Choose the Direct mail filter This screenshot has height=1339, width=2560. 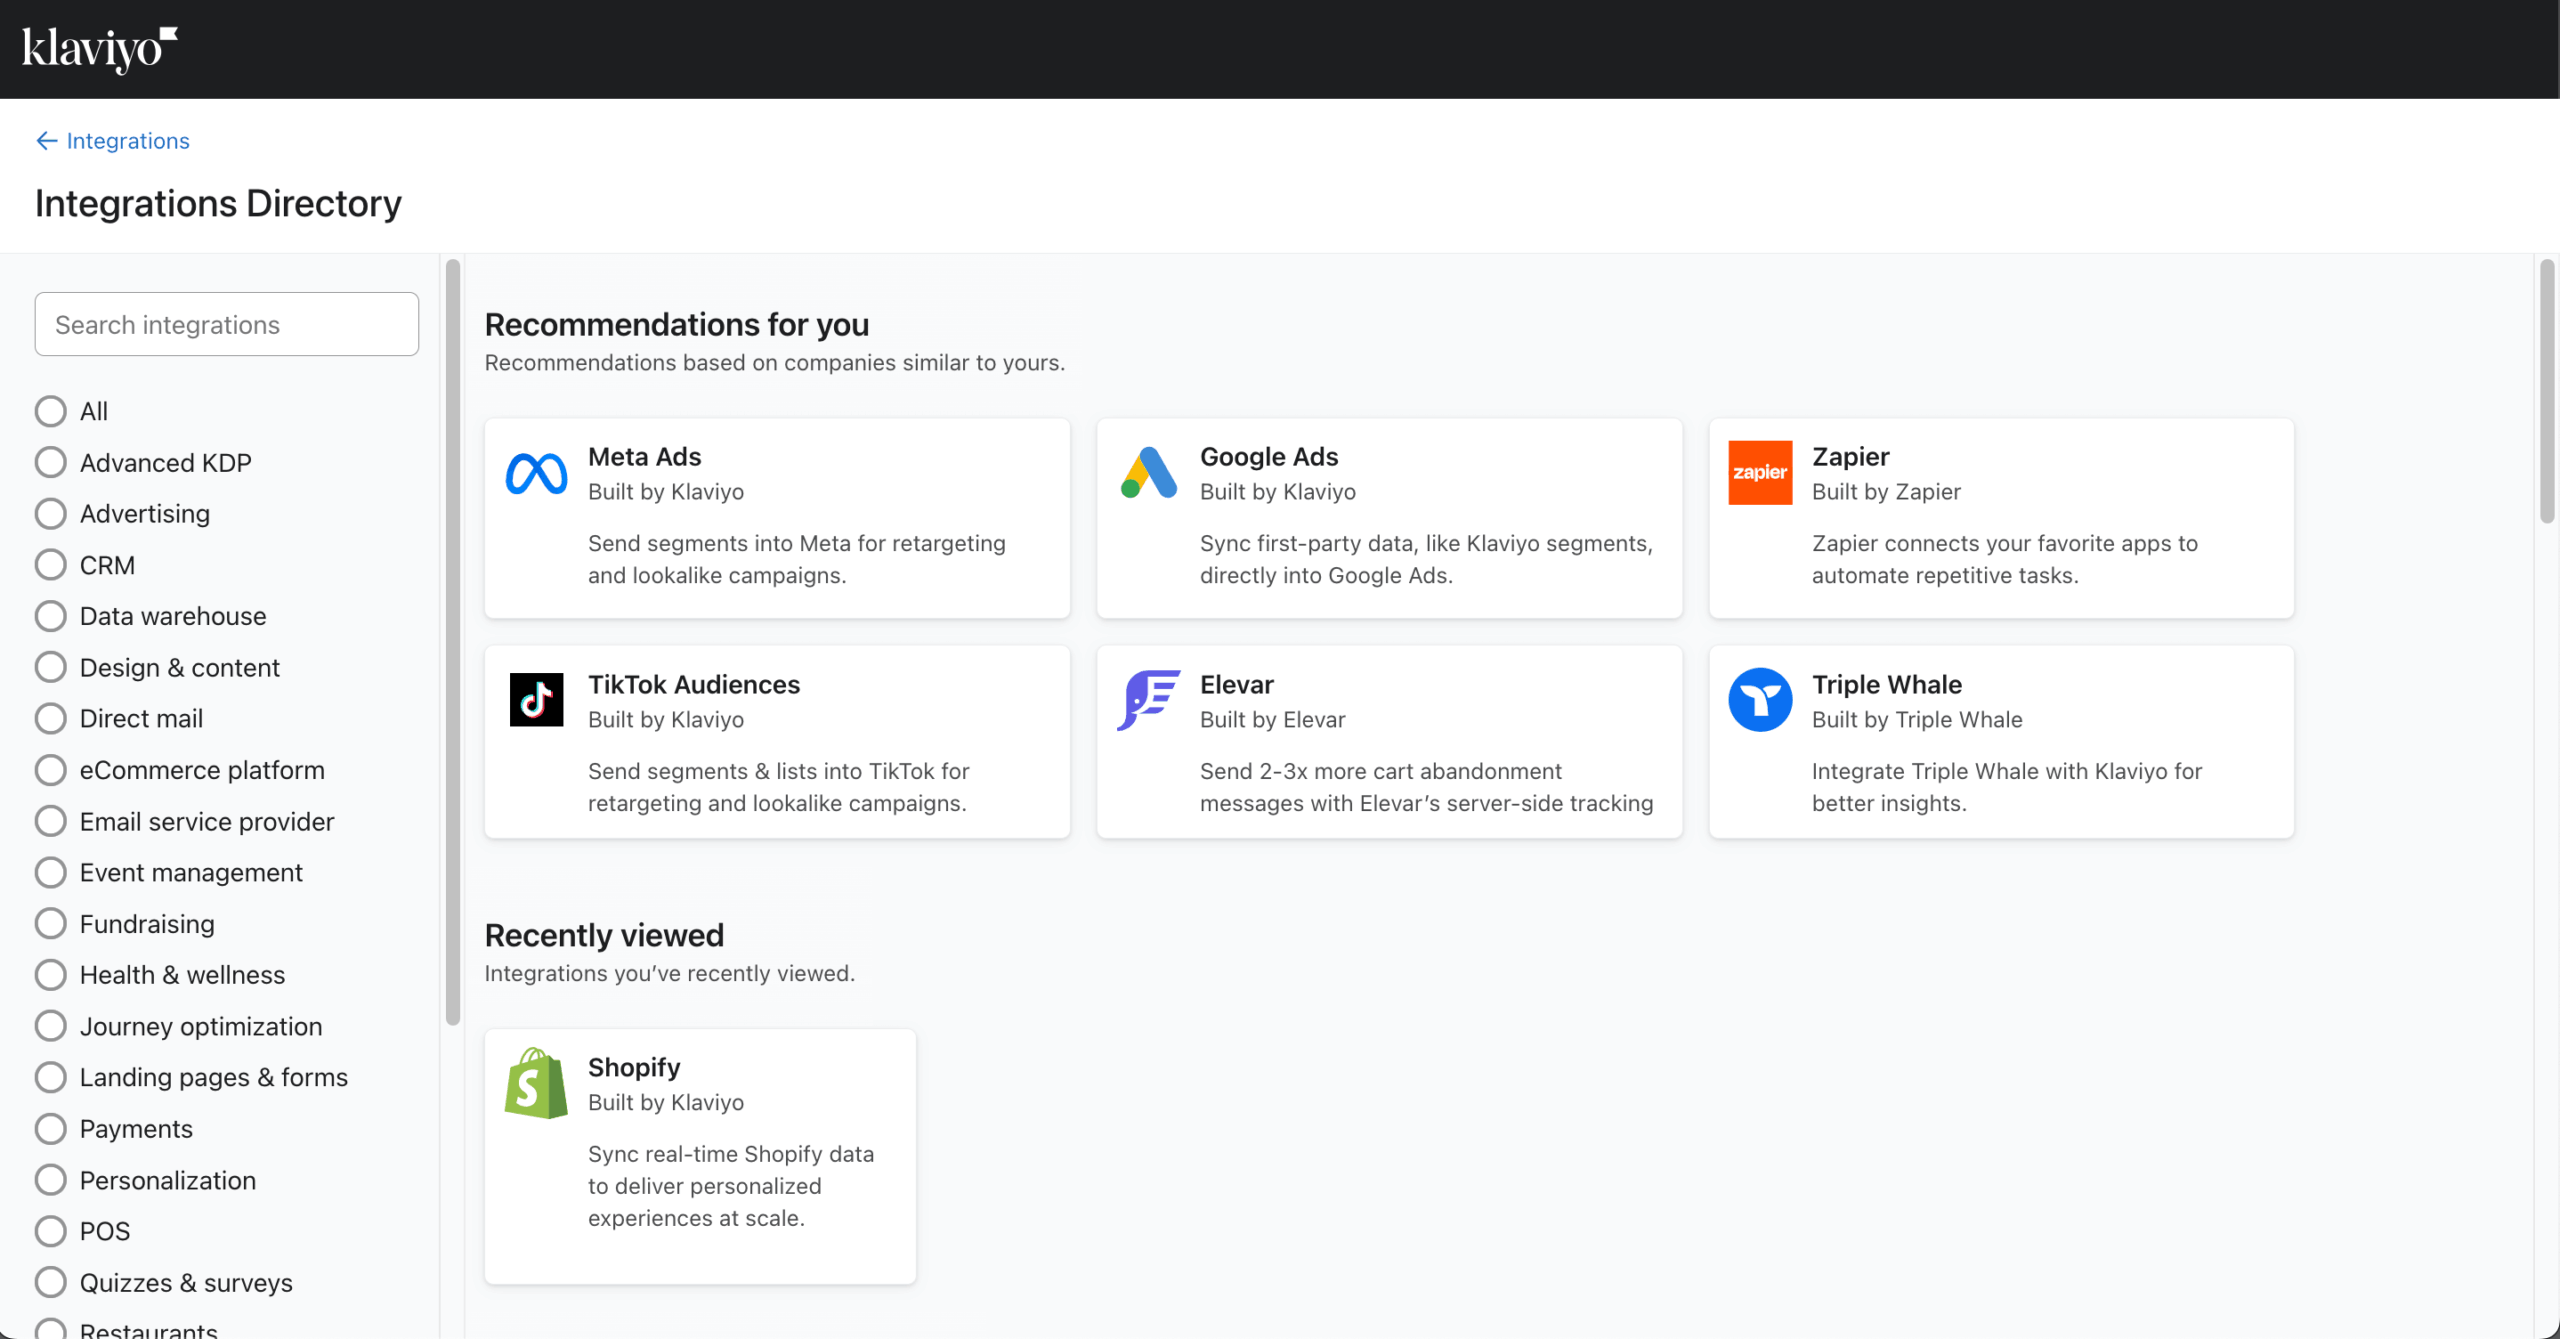pos(51,718)
